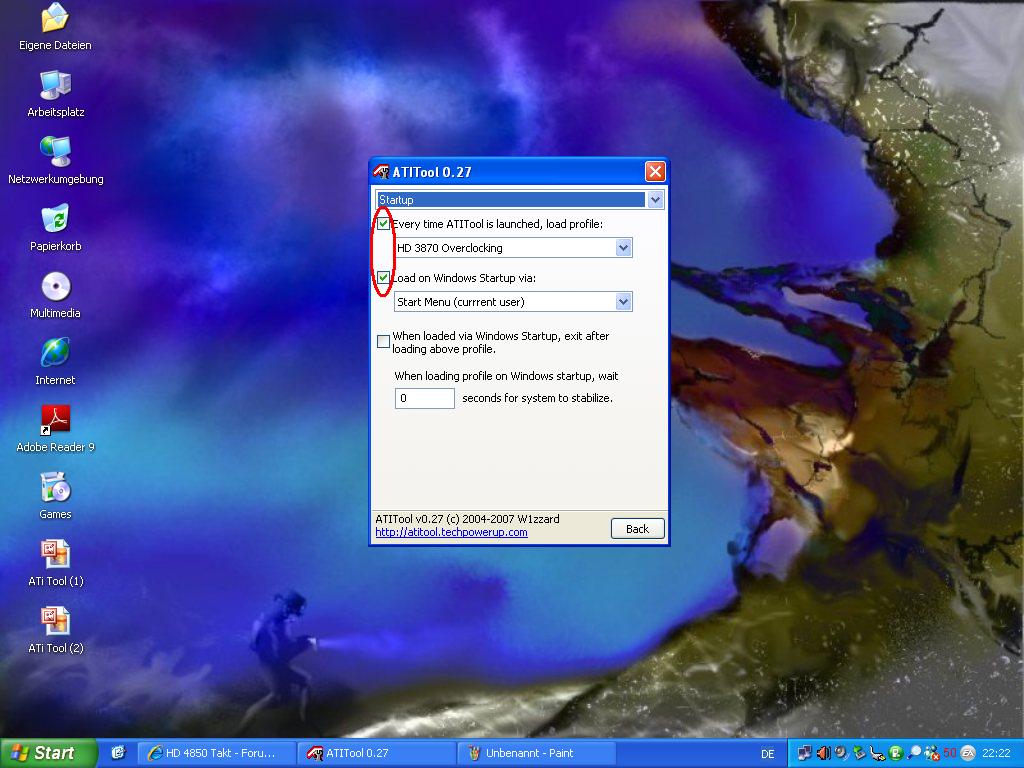Click the quick launch icon beside Start

tap(118, 753)
